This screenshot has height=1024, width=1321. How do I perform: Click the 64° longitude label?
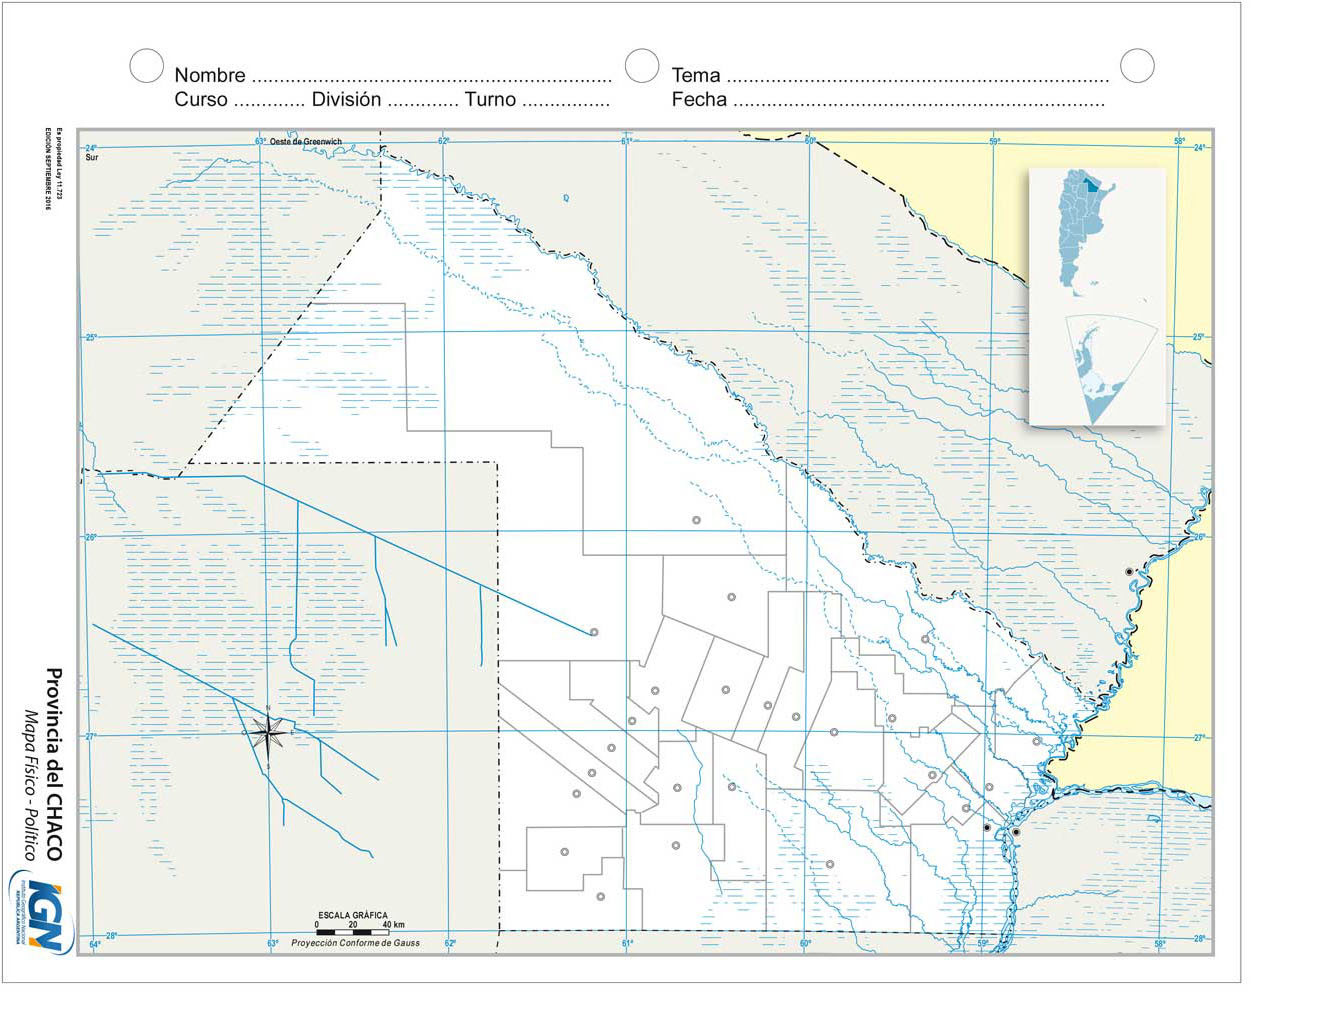[95, 944]
